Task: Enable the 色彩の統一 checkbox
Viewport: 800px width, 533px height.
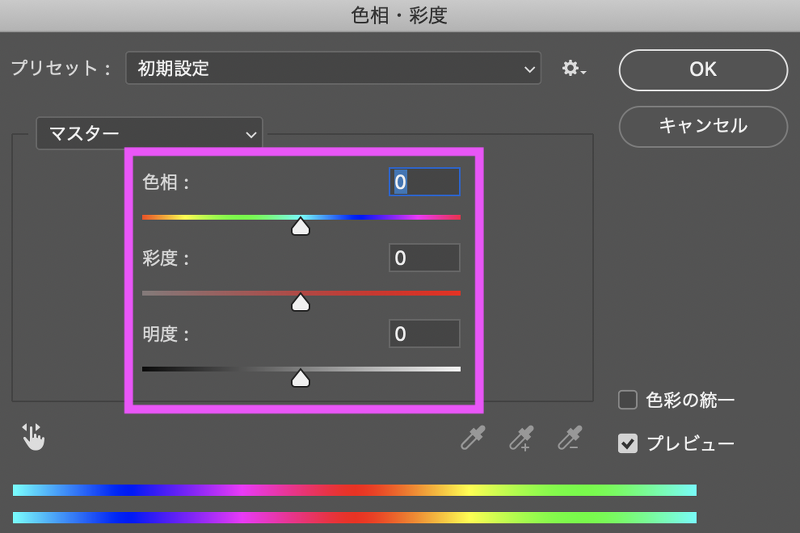Action: (x=628, y=401)
